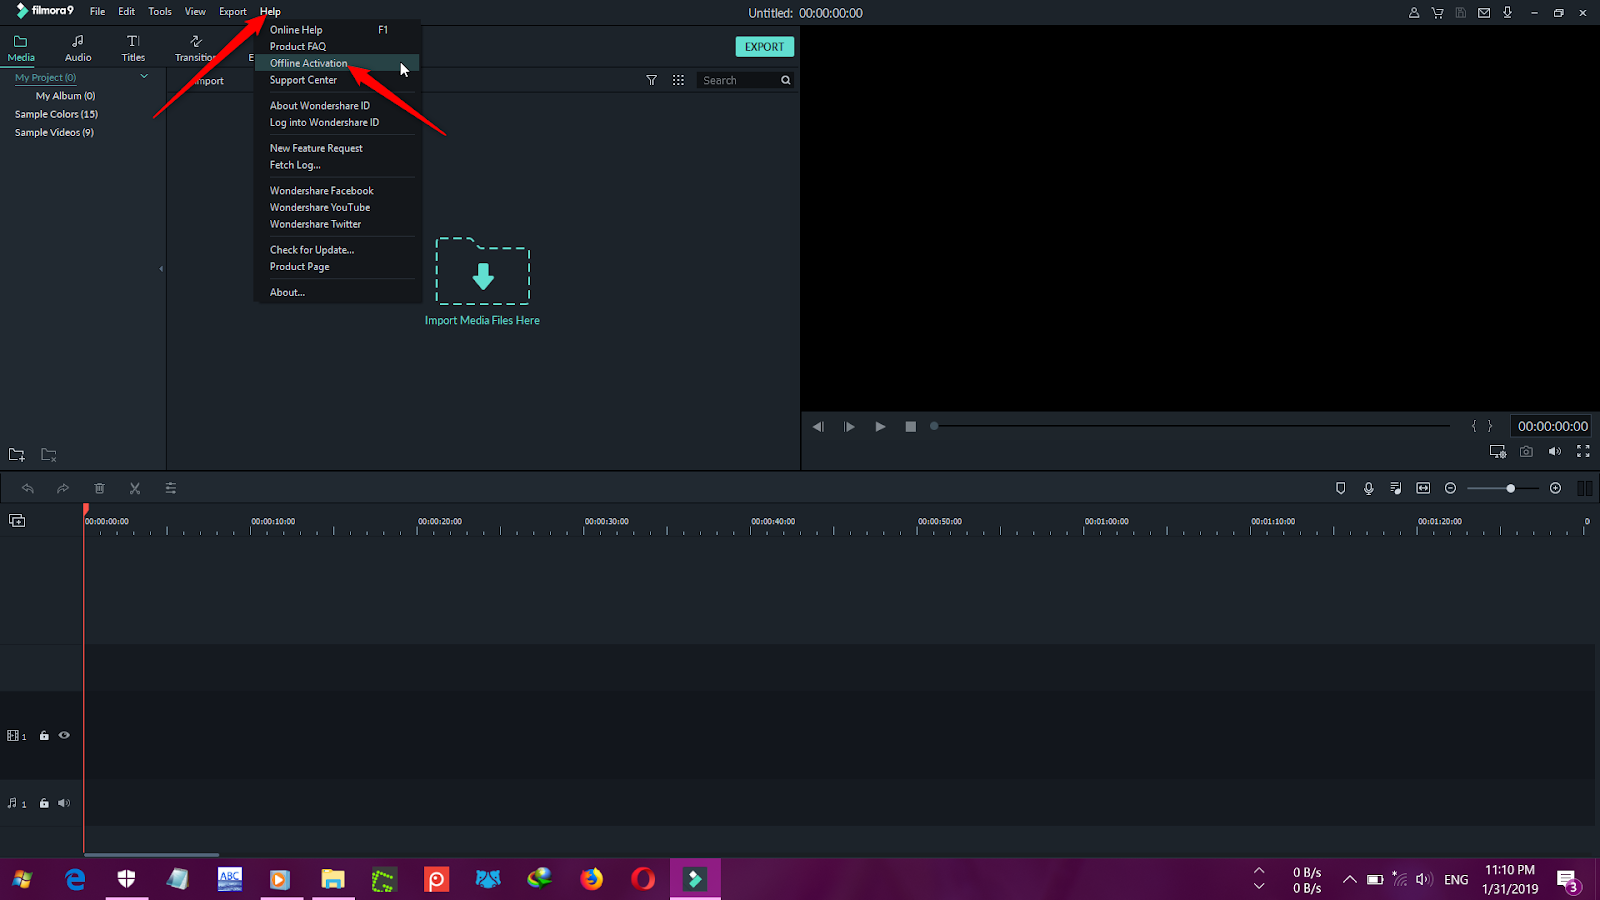Hide video track 1 with eye icon

(64, 735)
